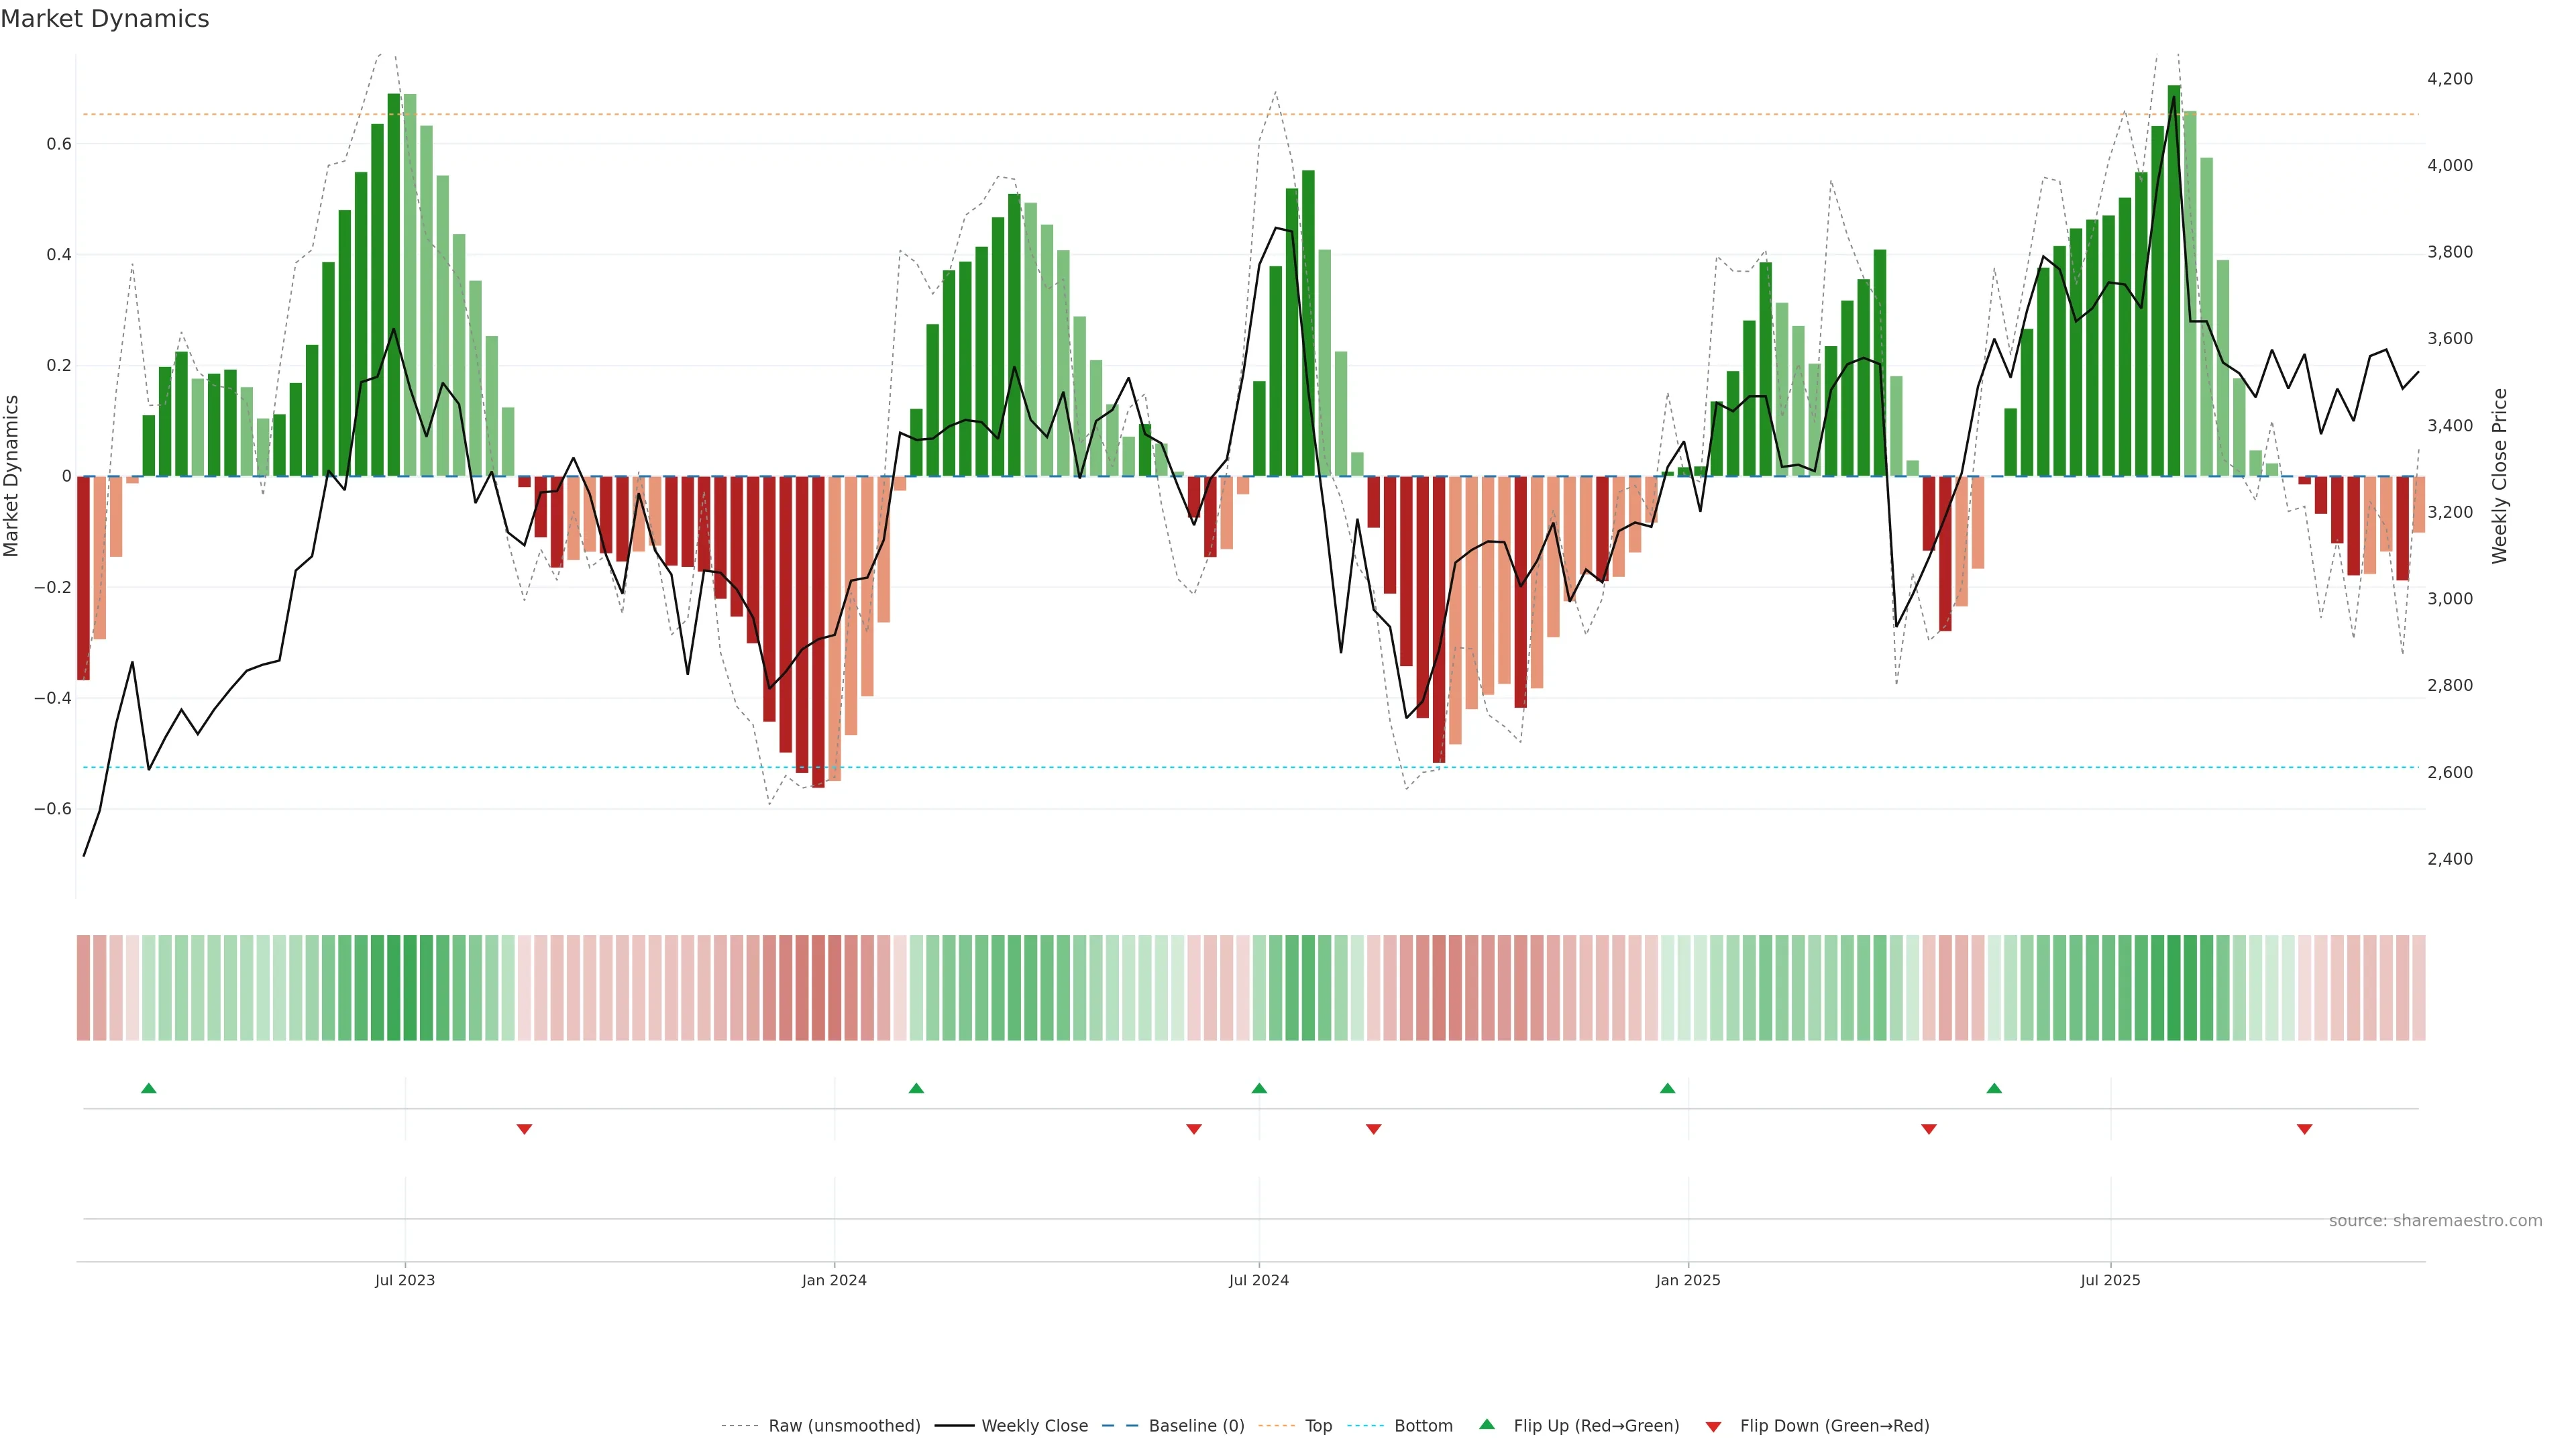The height and width of the screenshot is (1449, 2576).
Task: Click the last red flip-down marker in late 2025
Action: coord(2304,1129)
